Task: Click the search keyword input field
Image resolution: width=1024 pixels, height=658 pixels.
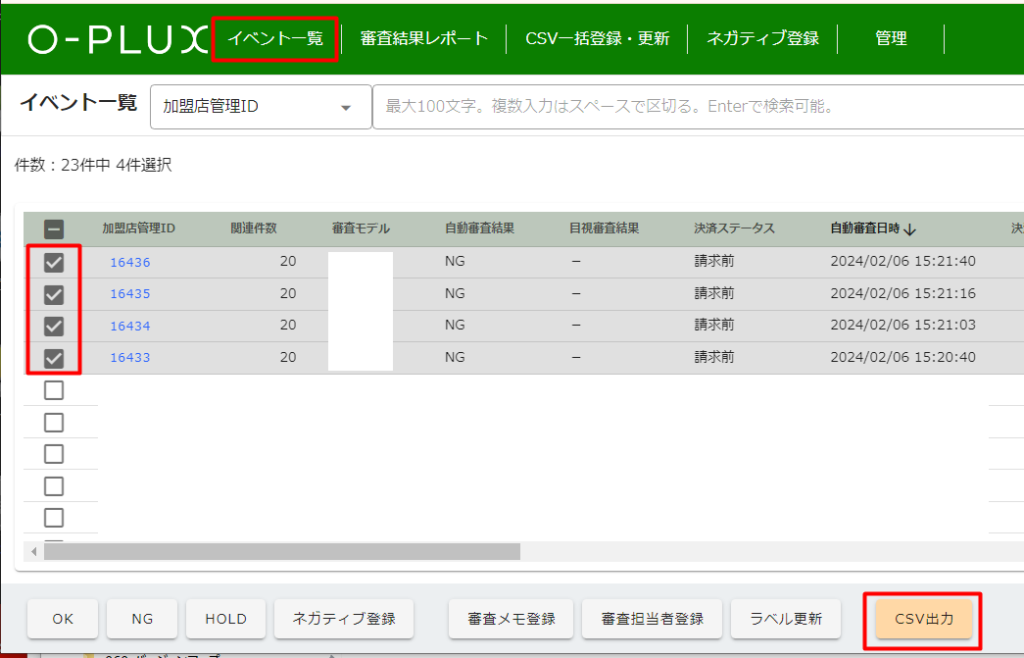Action: 690,106
